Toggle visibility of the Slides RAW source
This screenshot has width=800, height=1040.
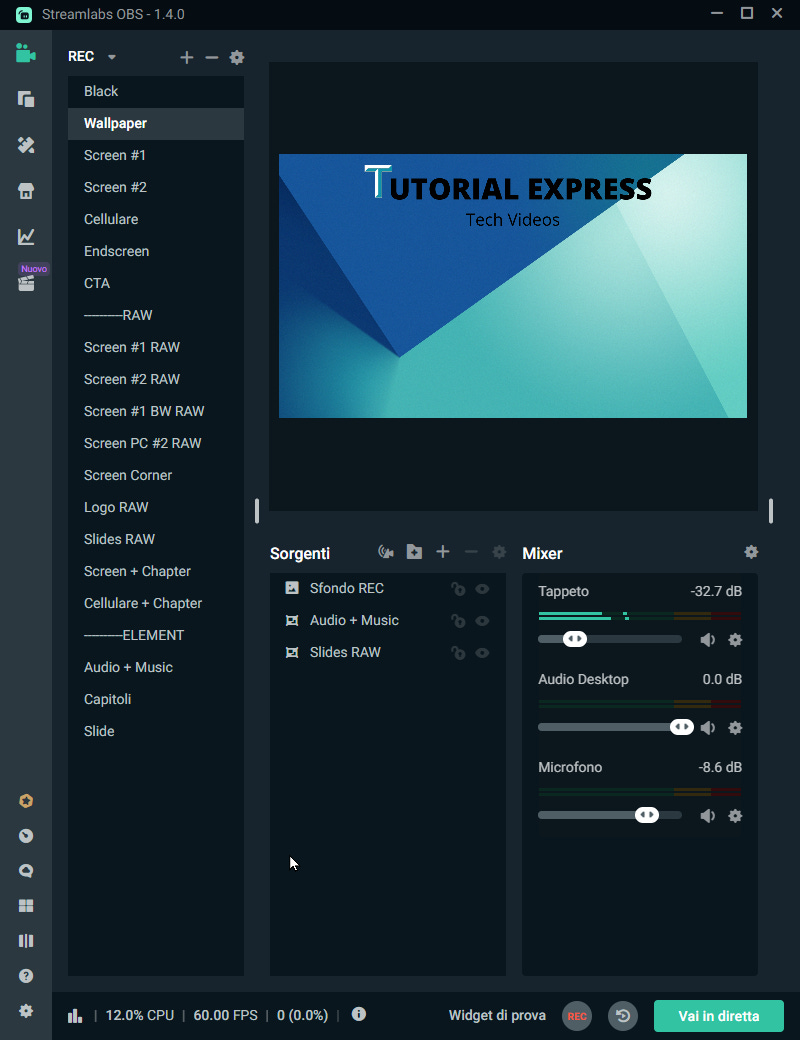(x=482, y=653)
